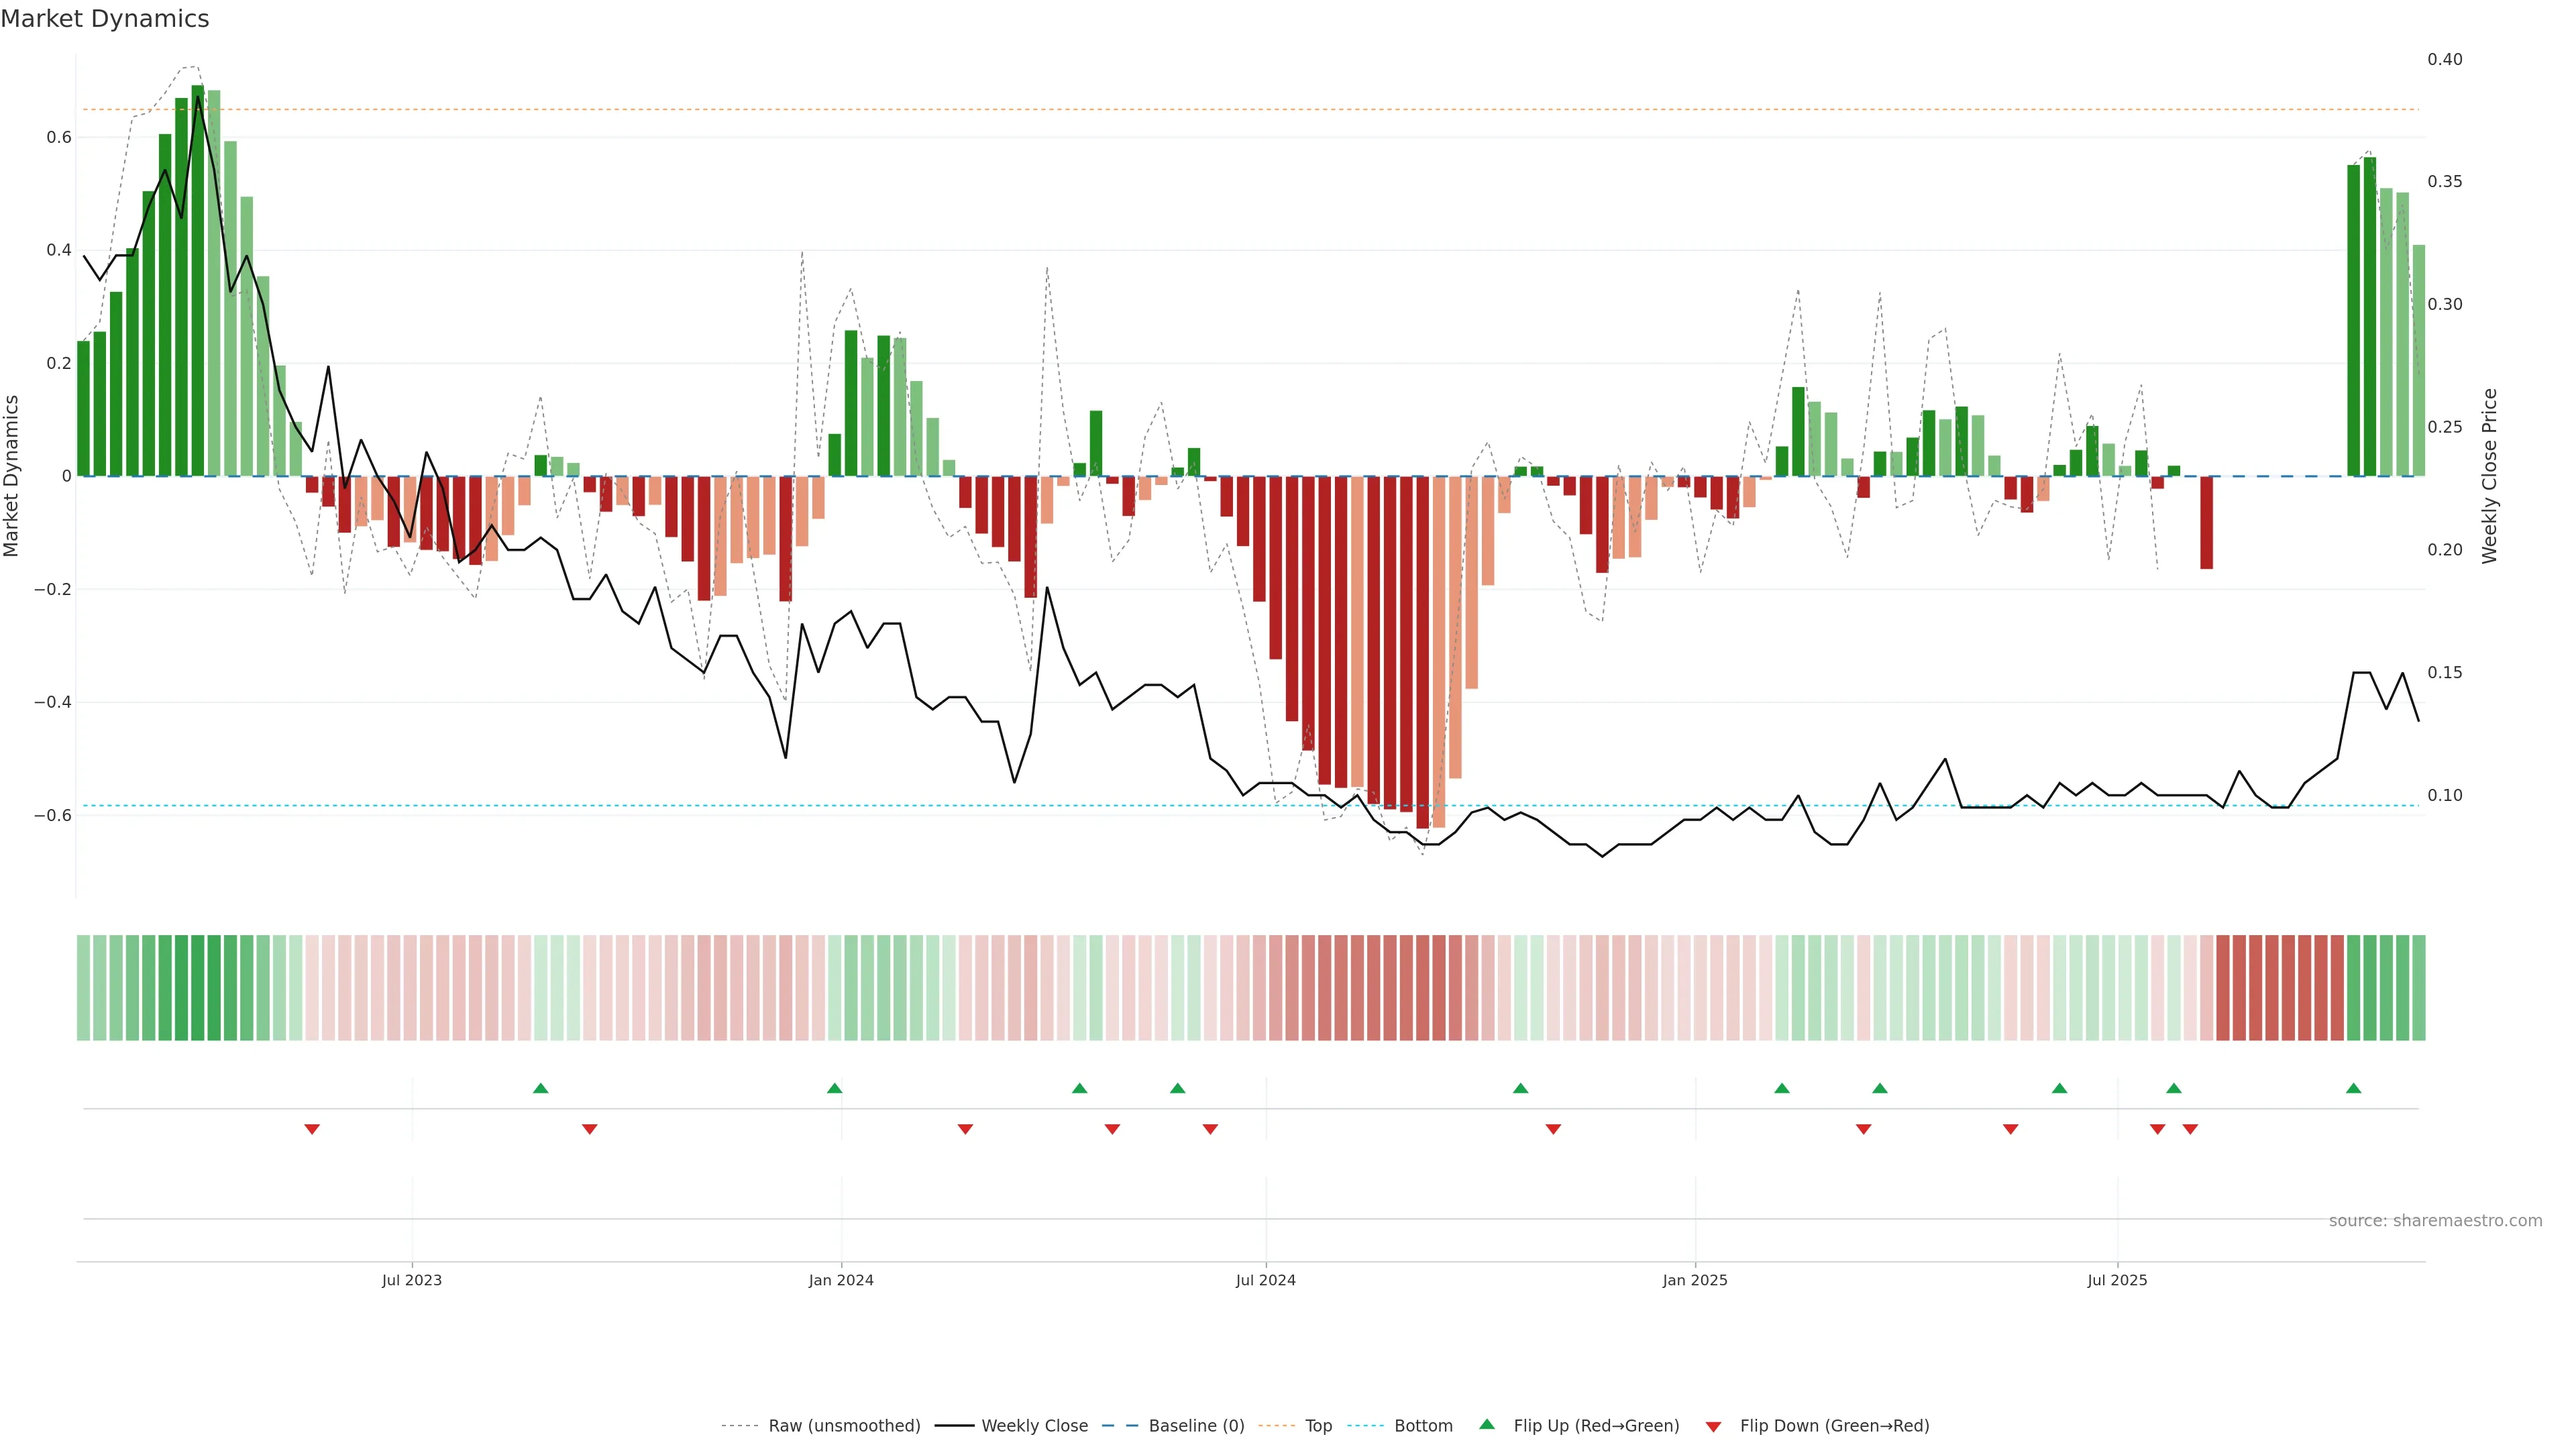Click the last green flip-up triangle marker
This screenshot has width=2576, height=1449.
tap(2353, 1088)
